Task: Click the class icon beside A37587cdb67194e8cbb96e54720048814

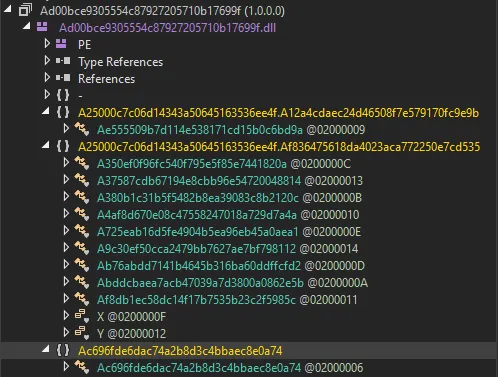Action: click(82, 180)
